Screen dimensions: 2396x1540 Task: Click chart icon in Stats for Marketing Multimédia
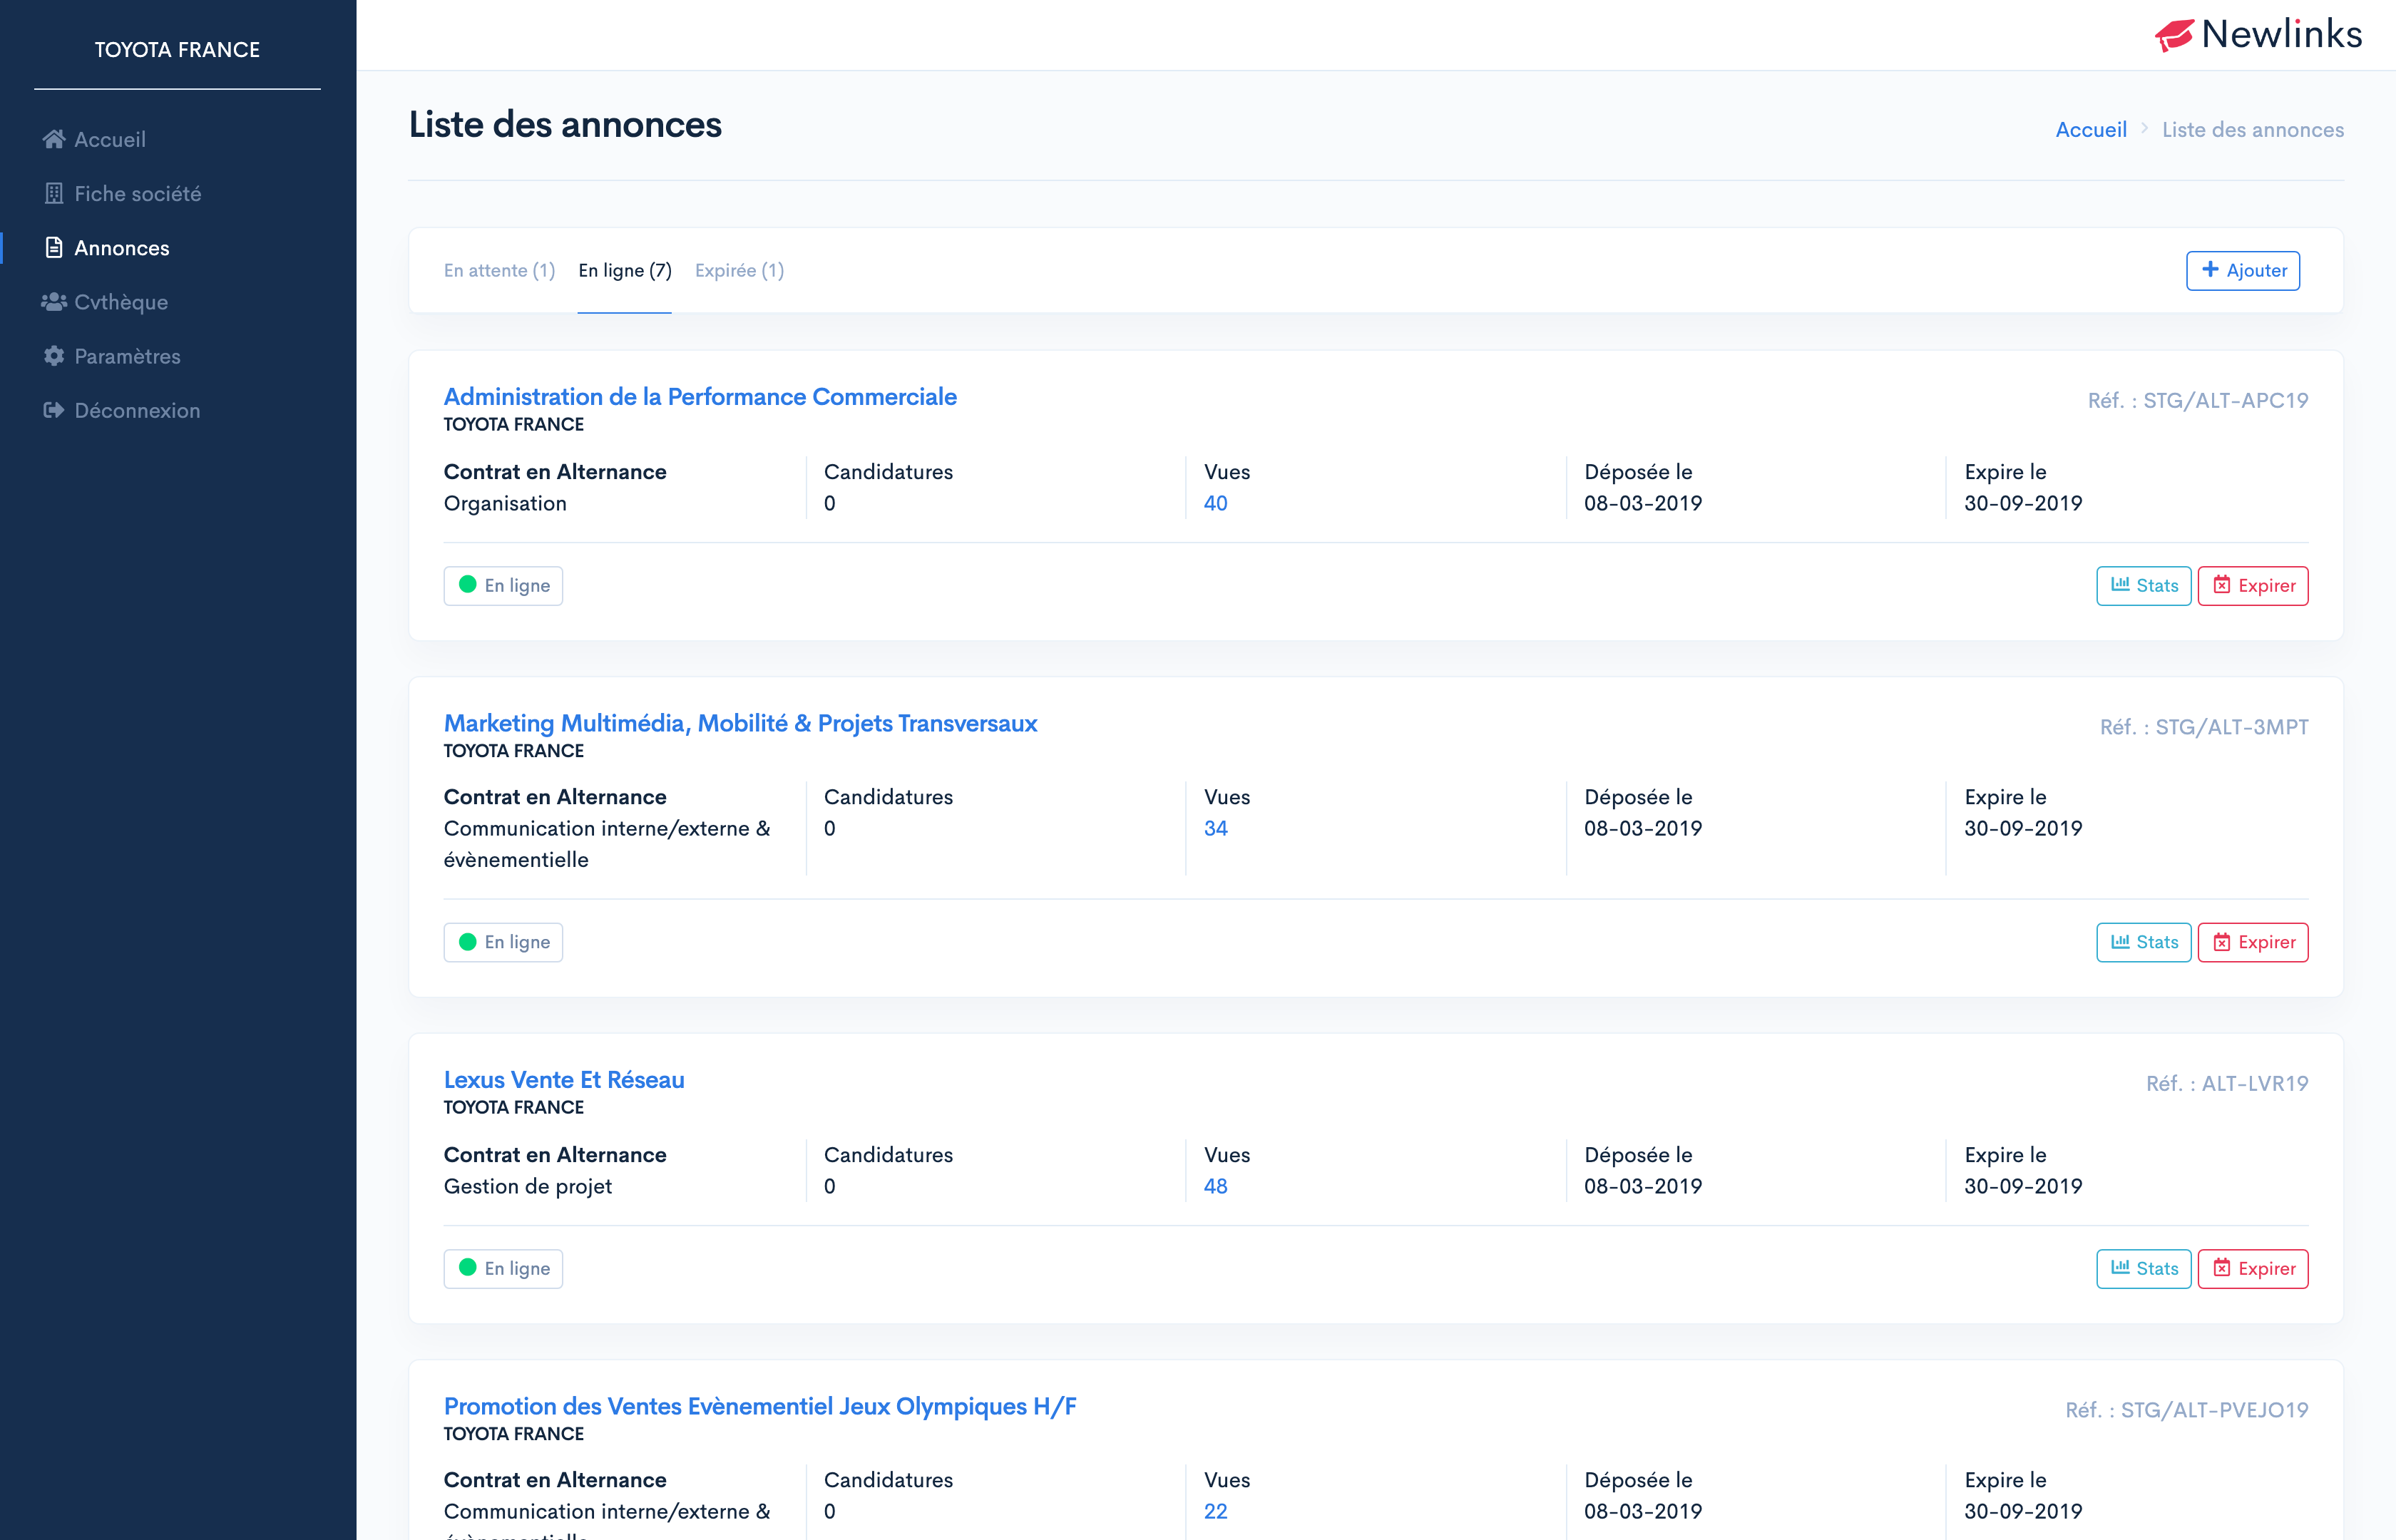click(2120, 941)
